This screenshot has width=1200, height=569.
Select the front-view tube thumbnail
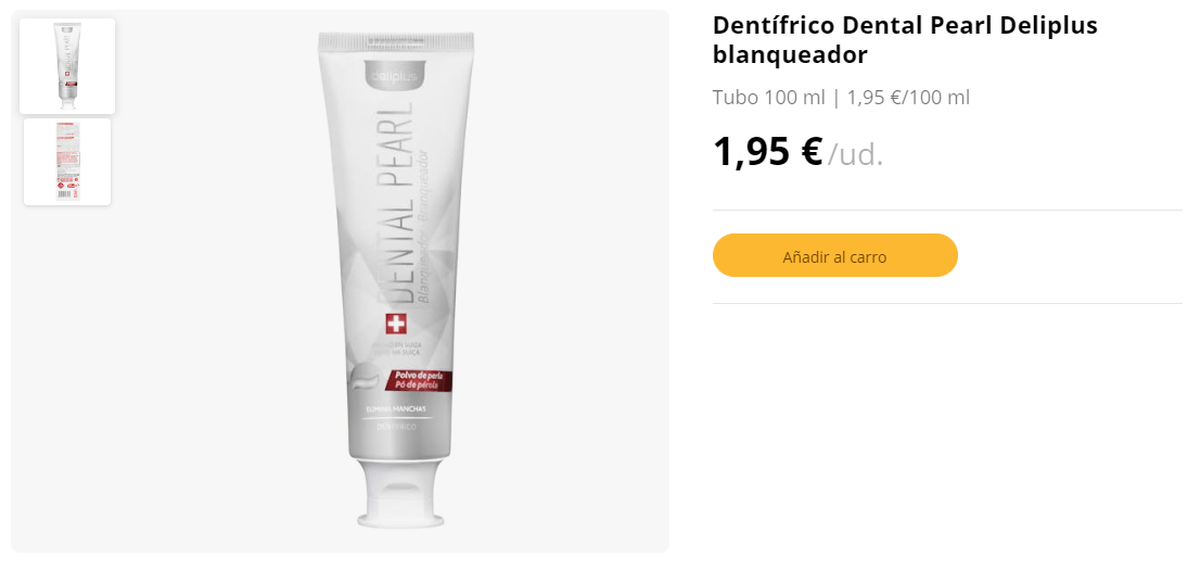[67, 66]
